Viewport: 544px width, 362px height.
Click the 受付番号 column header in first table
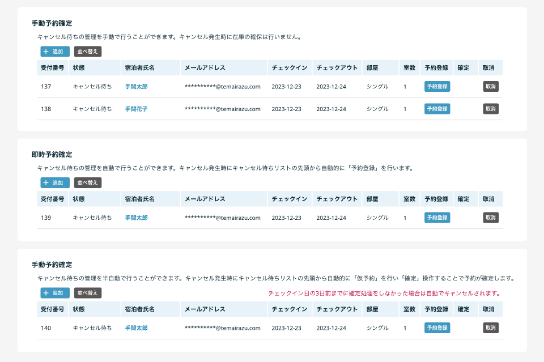click(x=52, y=68)
